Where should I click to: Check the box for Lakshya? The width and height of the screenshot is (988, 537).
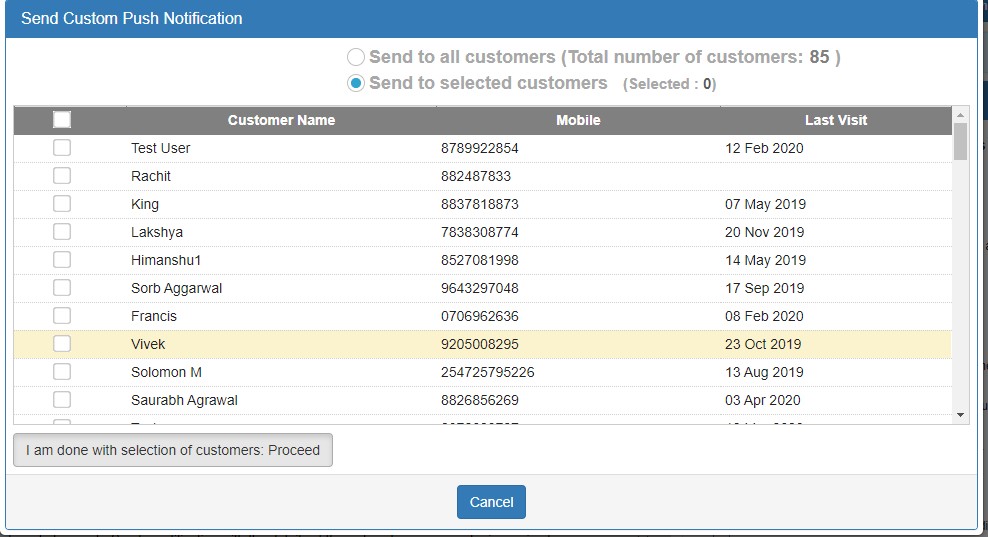point(62,231)
